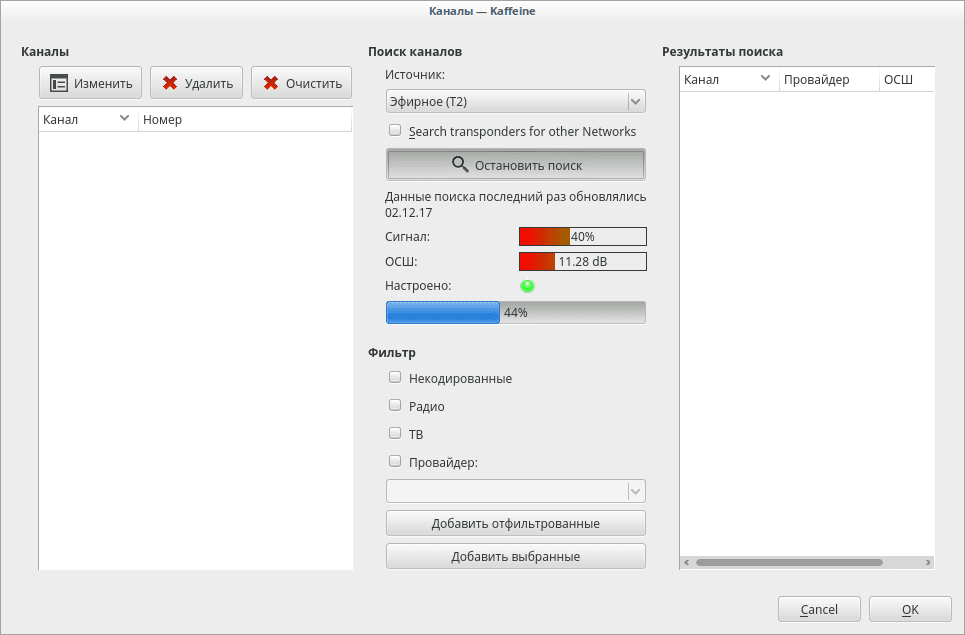Expand the provider filter combo box
This screenshot has height=635, width=965.
pos(515,491)
